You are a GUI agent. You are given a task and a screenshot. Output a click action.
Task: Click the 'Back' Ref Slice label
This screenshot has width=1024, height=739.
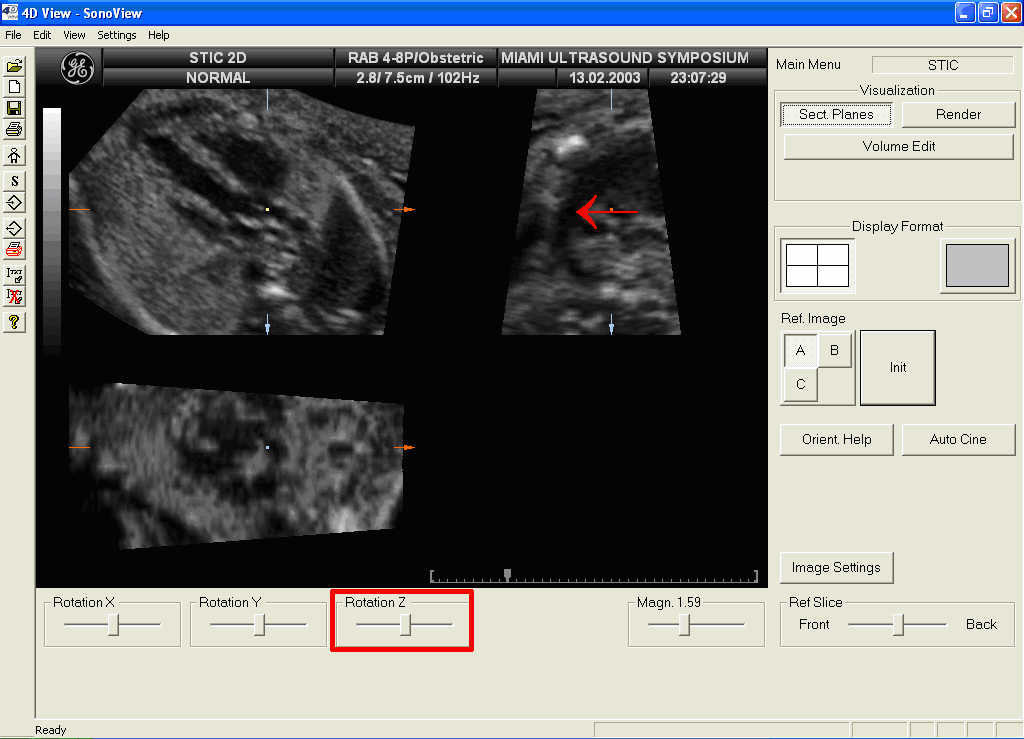pyautogui.click(x=981, y=625)
